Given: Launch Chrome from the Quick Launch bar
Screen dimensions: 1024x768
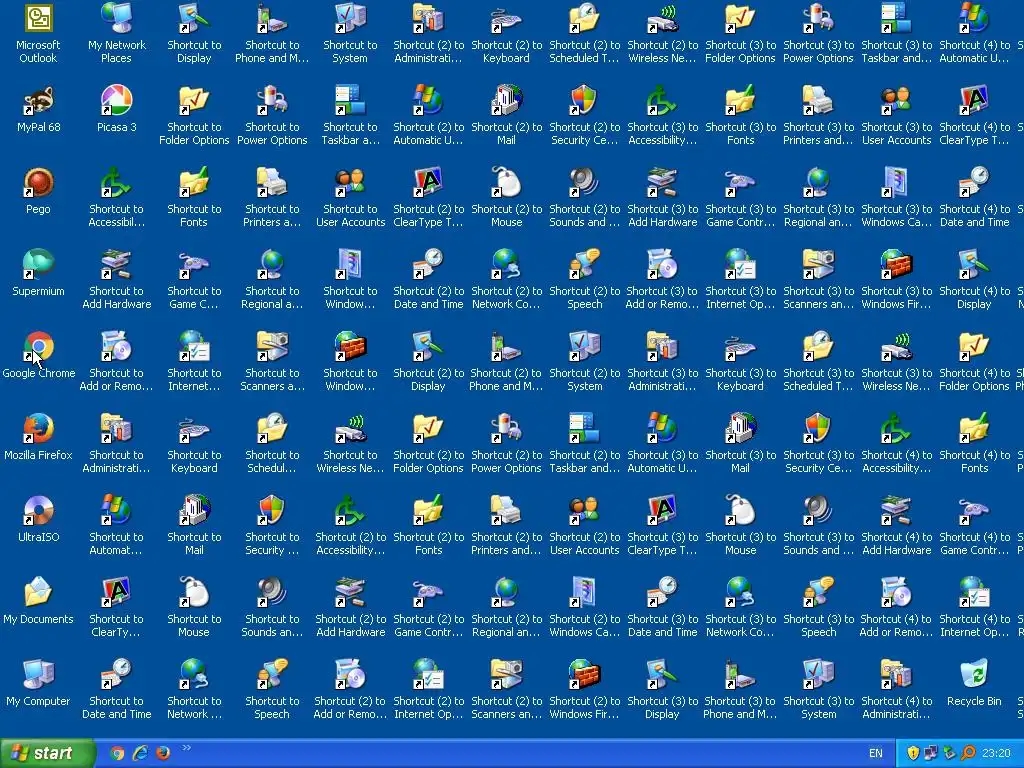Looking at the screenshot, I should [x=117, y=753].
